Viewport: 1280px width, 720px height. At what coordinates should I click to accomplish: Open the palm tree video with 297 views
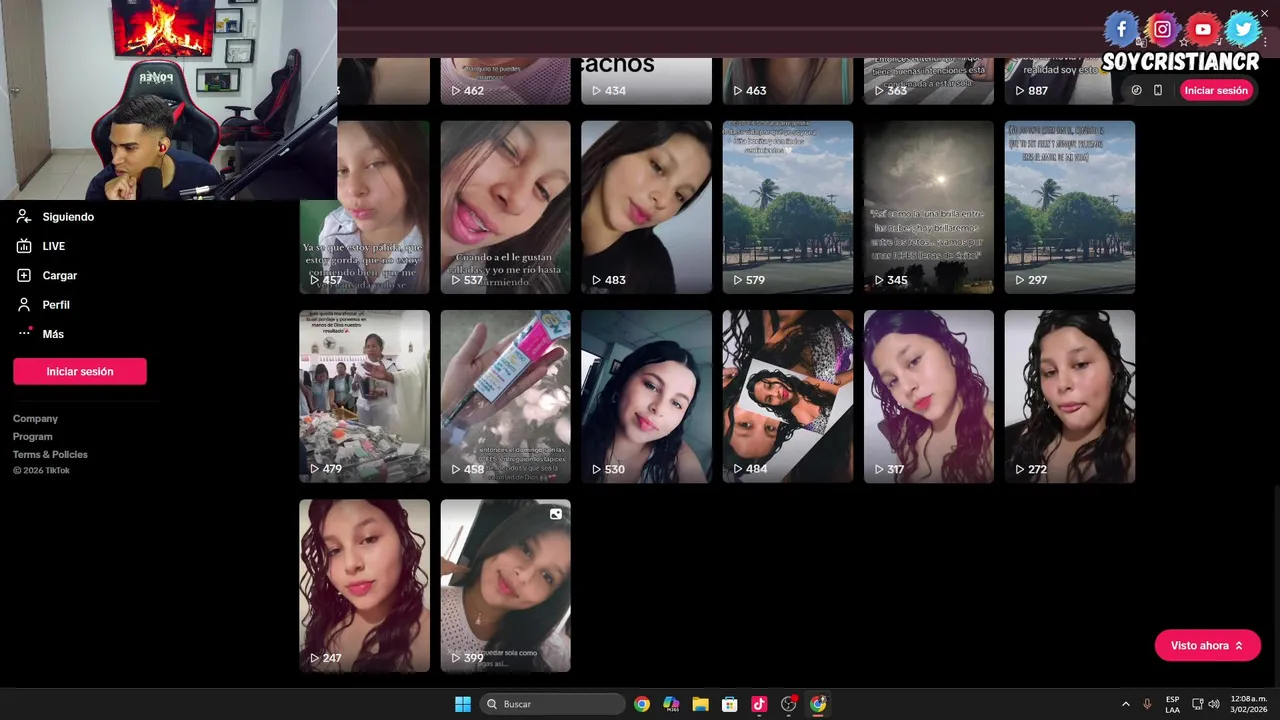click(1070, 207)
